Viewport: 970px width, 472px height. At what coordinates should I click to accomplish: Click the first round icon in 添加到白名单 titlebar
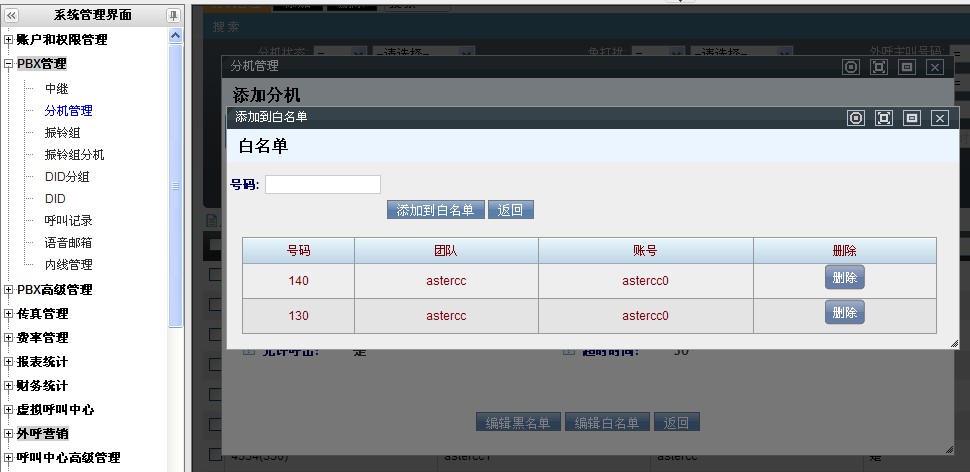point(856,118)
